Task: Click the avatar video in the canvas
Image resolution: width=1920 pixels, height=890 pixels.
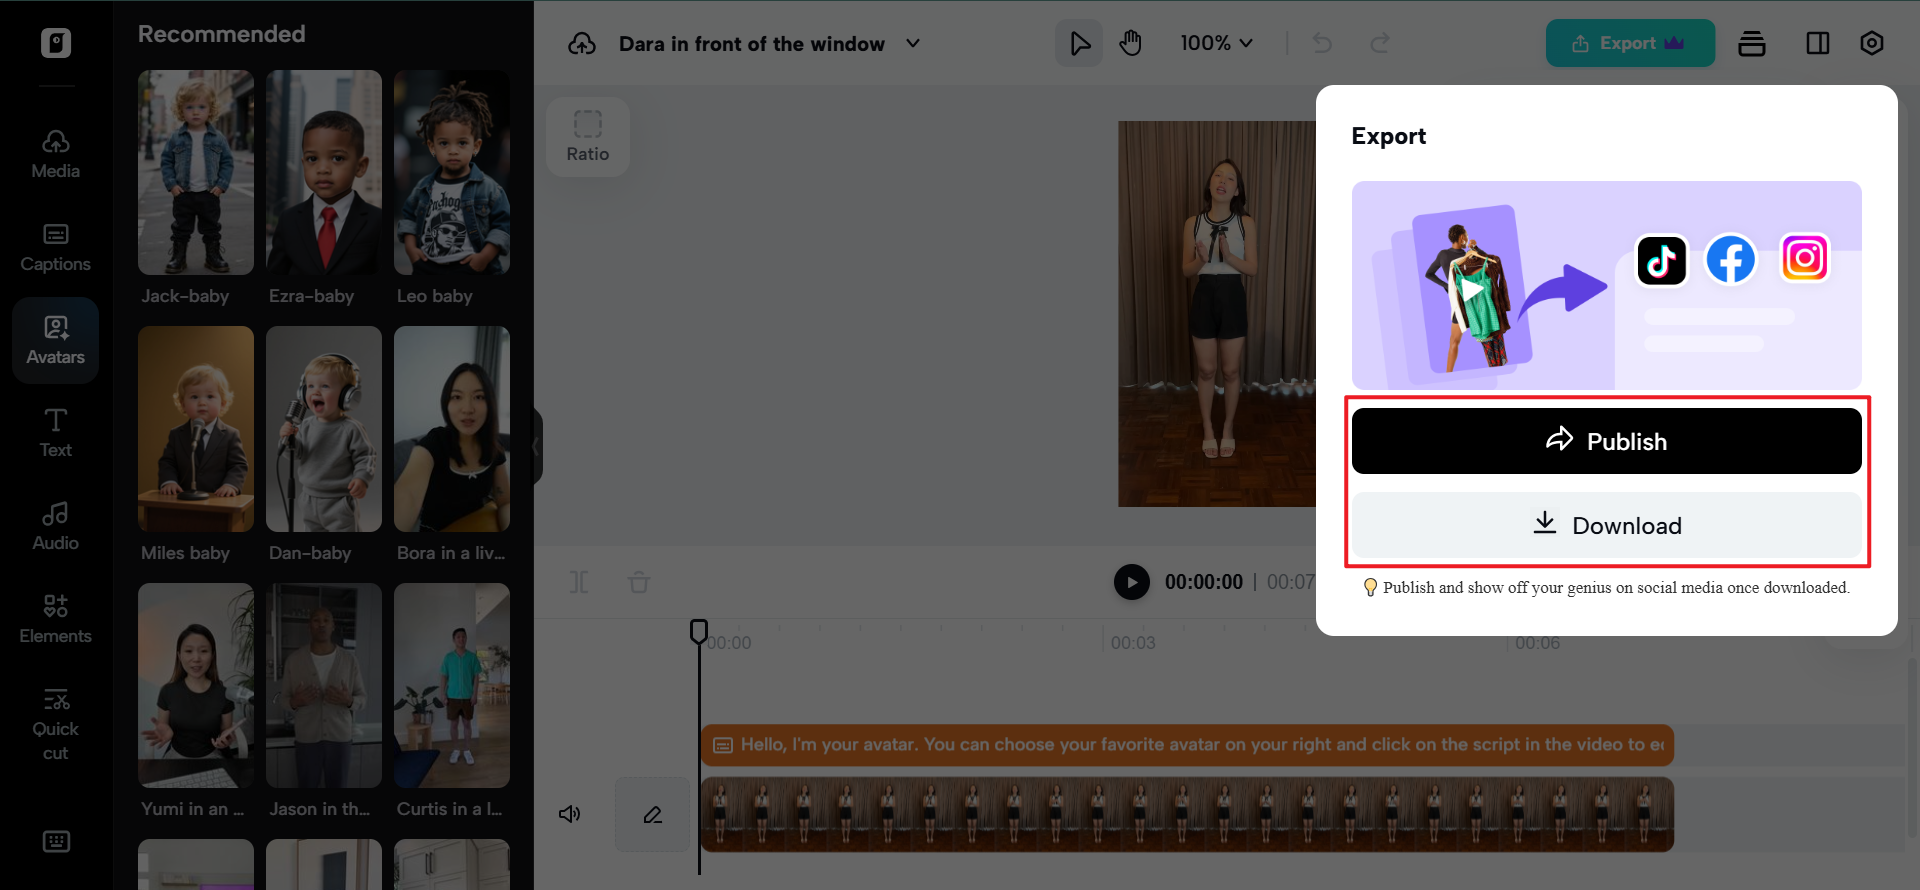Action: click(x=1217, y=314)
